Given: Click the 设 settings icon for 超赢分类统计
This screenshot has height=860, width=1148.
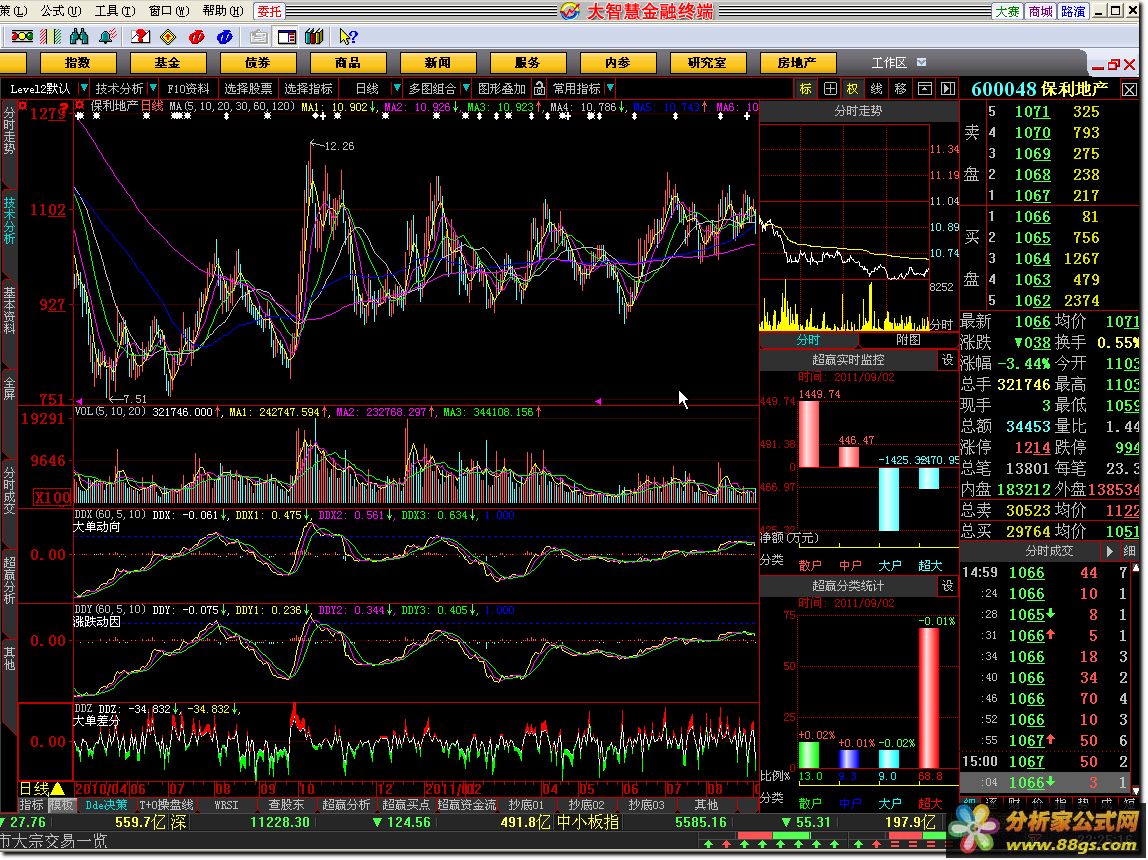Looking at the screenshot, I should point(948,586).
